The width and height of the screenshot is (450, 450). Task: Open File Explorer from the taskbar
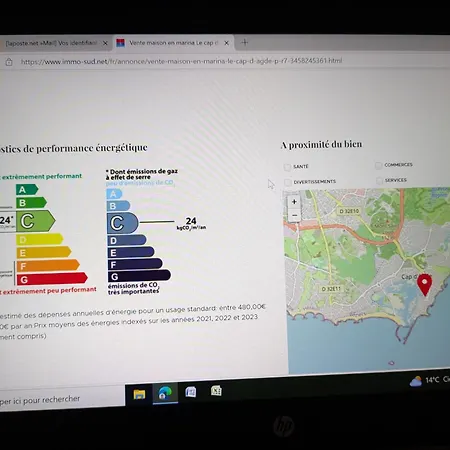click(x=139, y=394)
